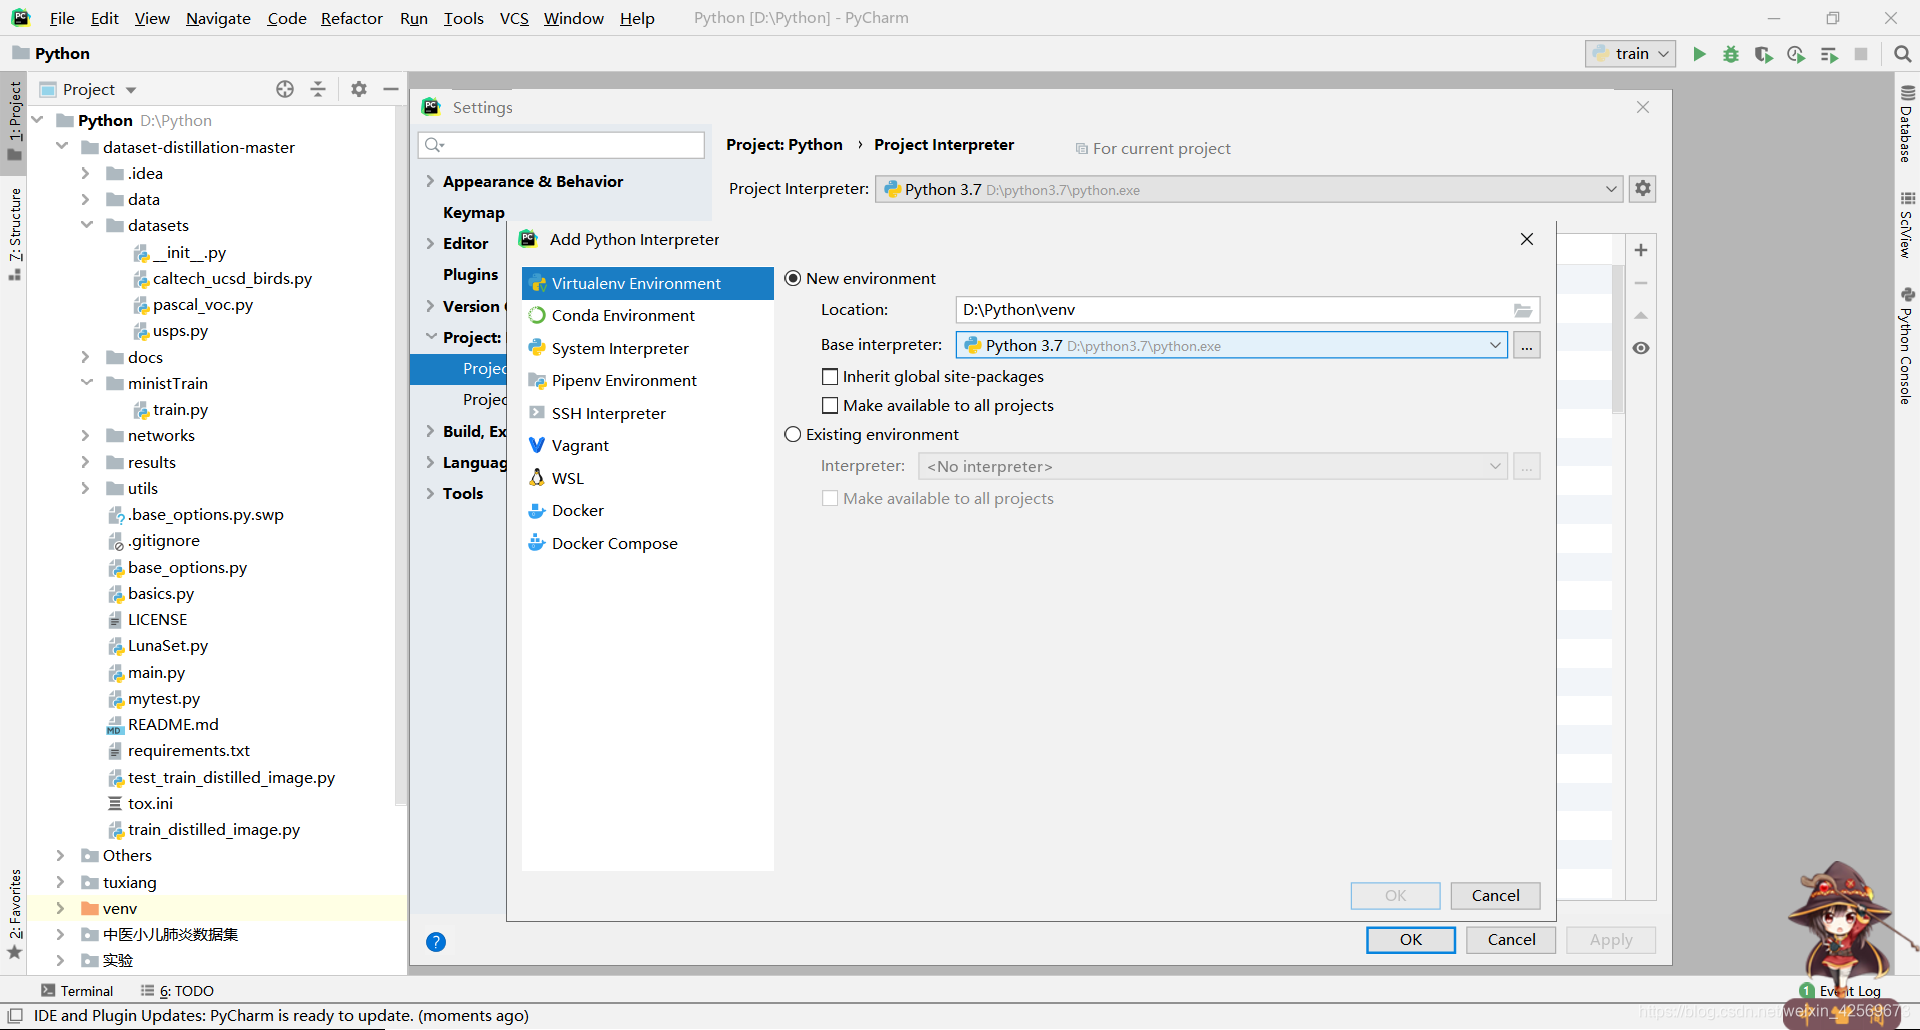
Task: Enable Inherit global site-packages checkbox
Action: 830,376
